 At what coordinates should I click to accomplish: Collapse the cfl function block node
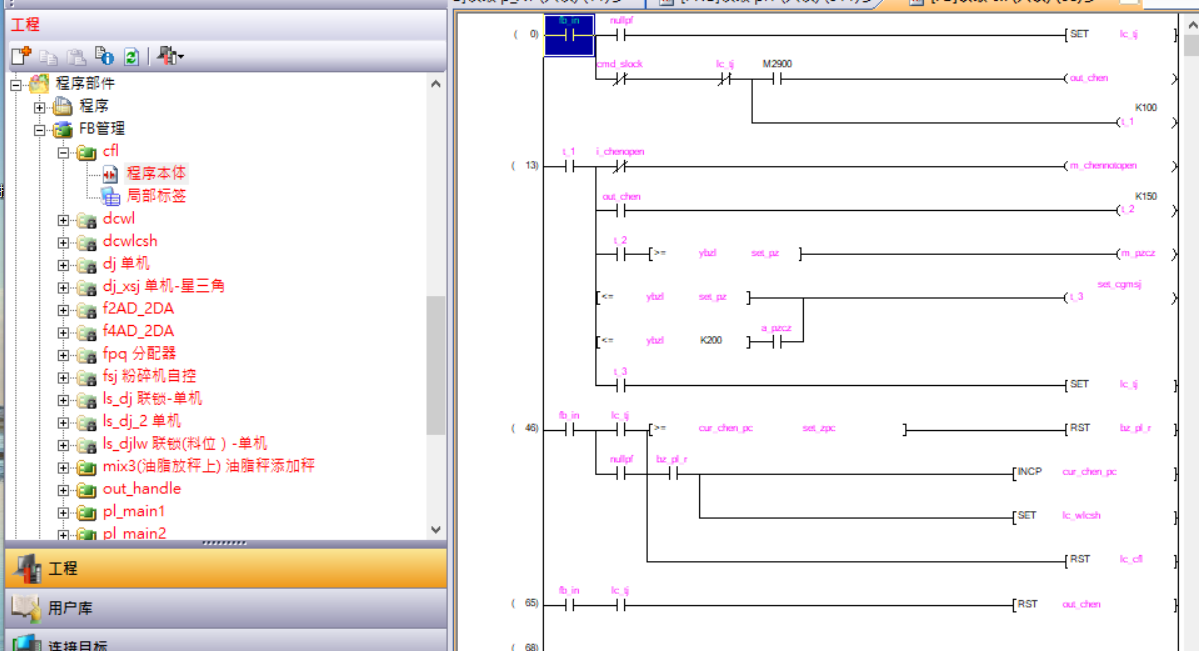[x=64, y=152]
